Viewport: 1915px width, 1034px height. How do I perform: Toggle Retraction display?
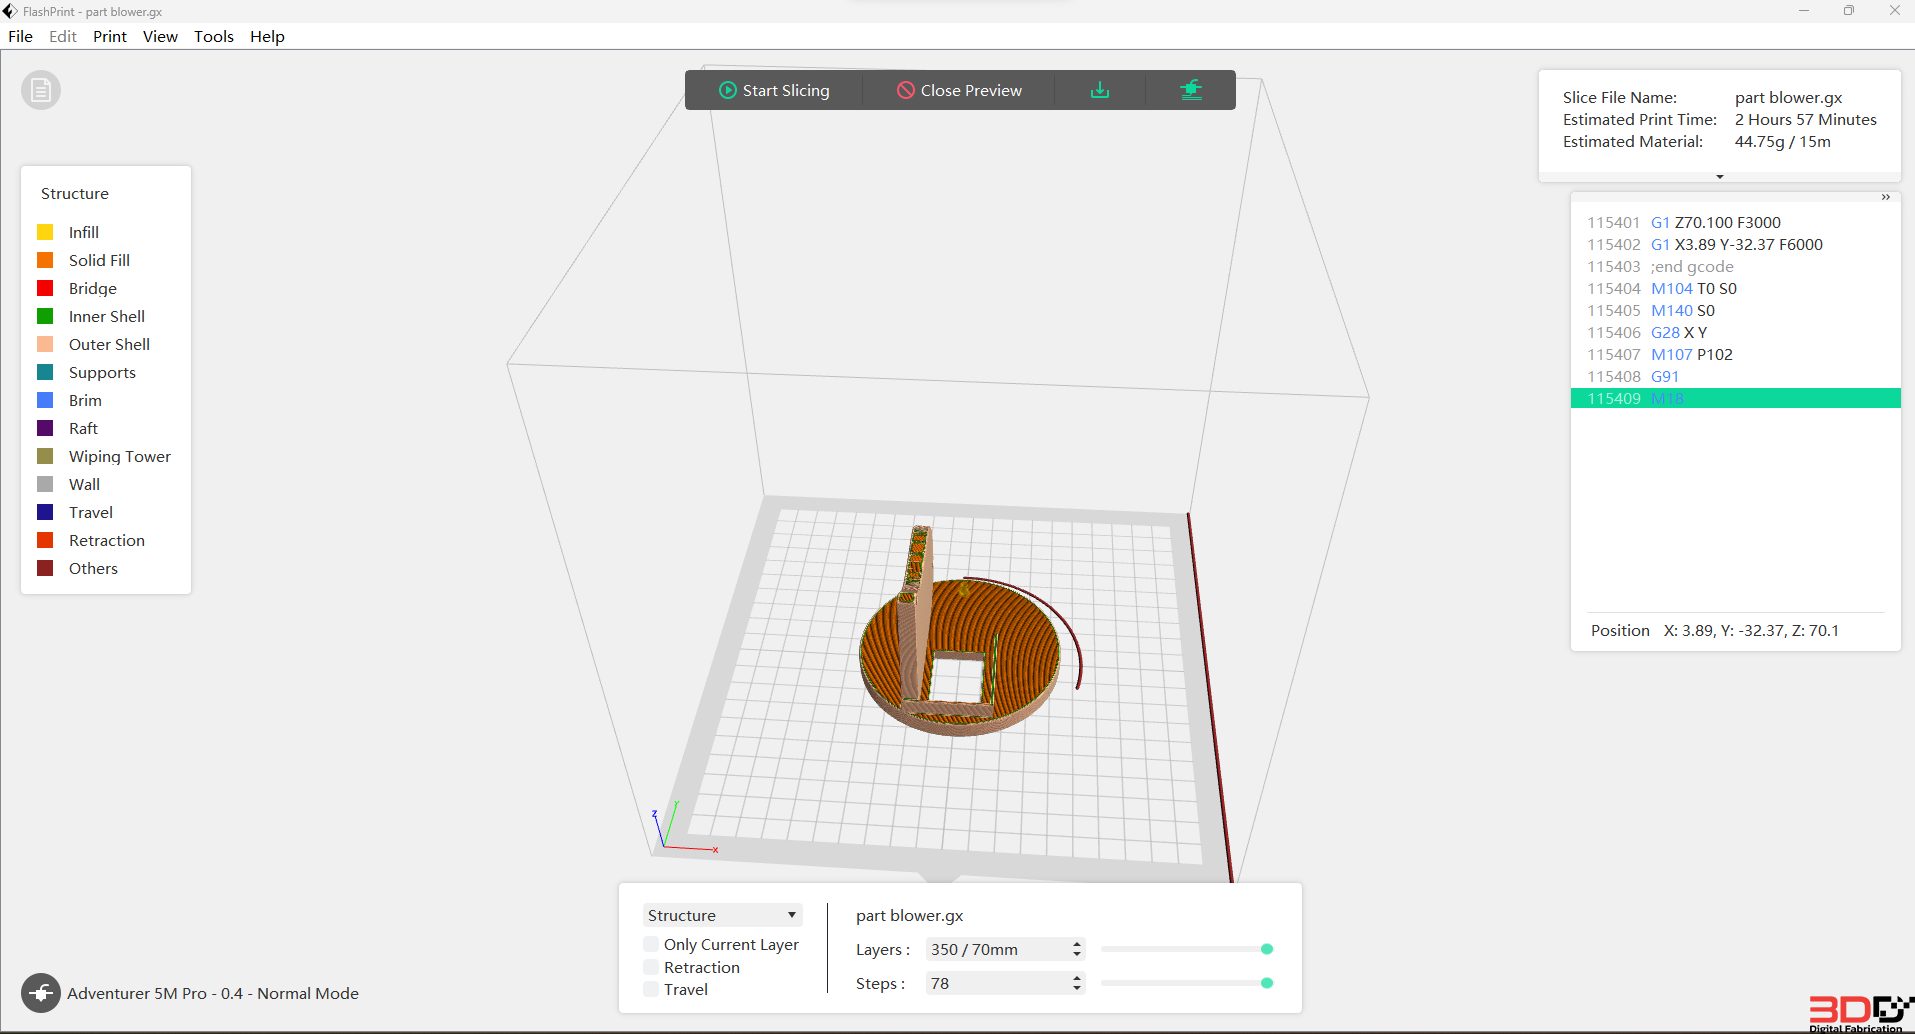tap(650, 967)
